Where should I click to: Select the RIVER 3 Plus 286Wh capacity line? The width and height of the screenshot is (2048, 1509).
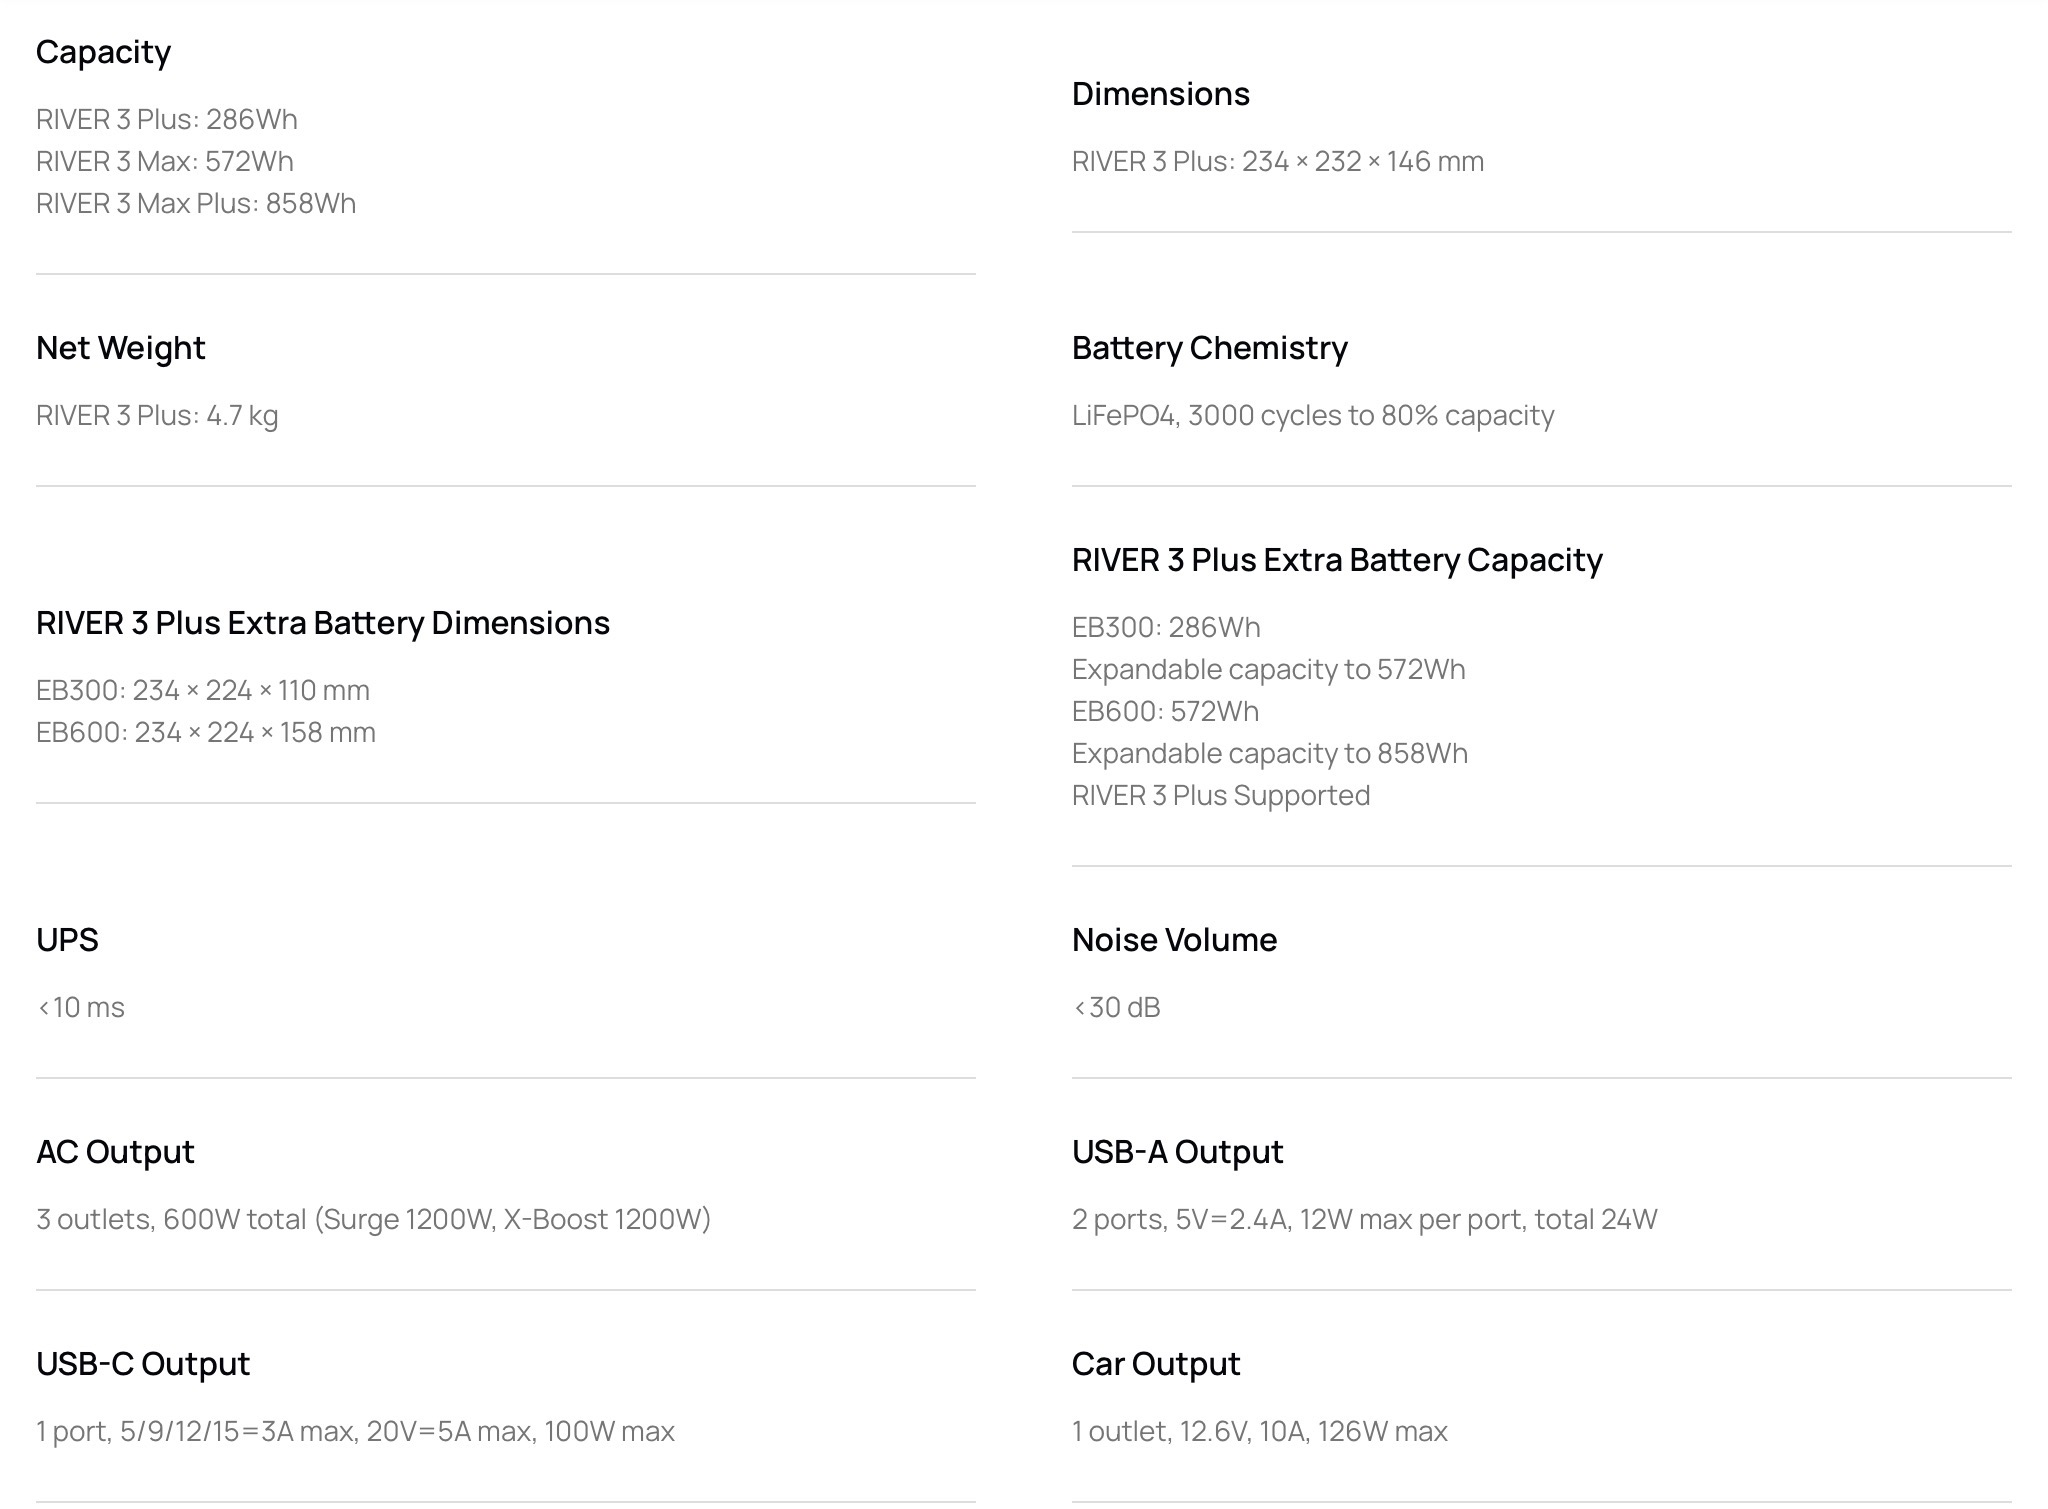(167, 119)
